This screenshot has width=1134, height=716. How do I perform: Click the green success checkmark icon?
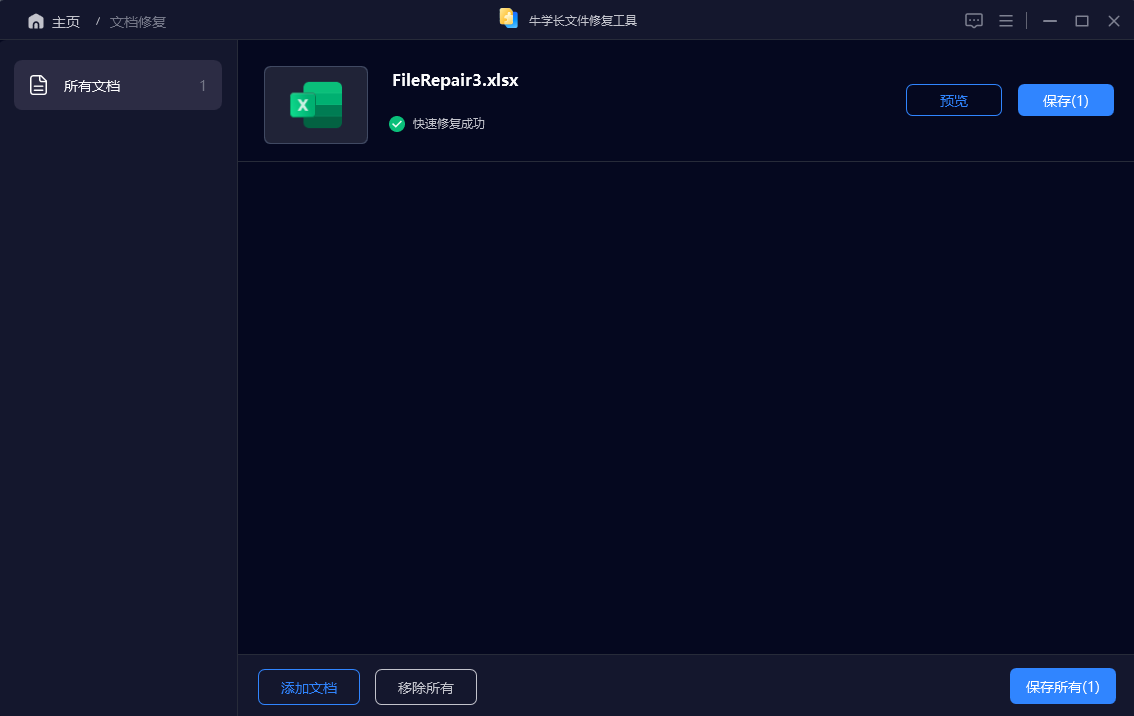396,124
